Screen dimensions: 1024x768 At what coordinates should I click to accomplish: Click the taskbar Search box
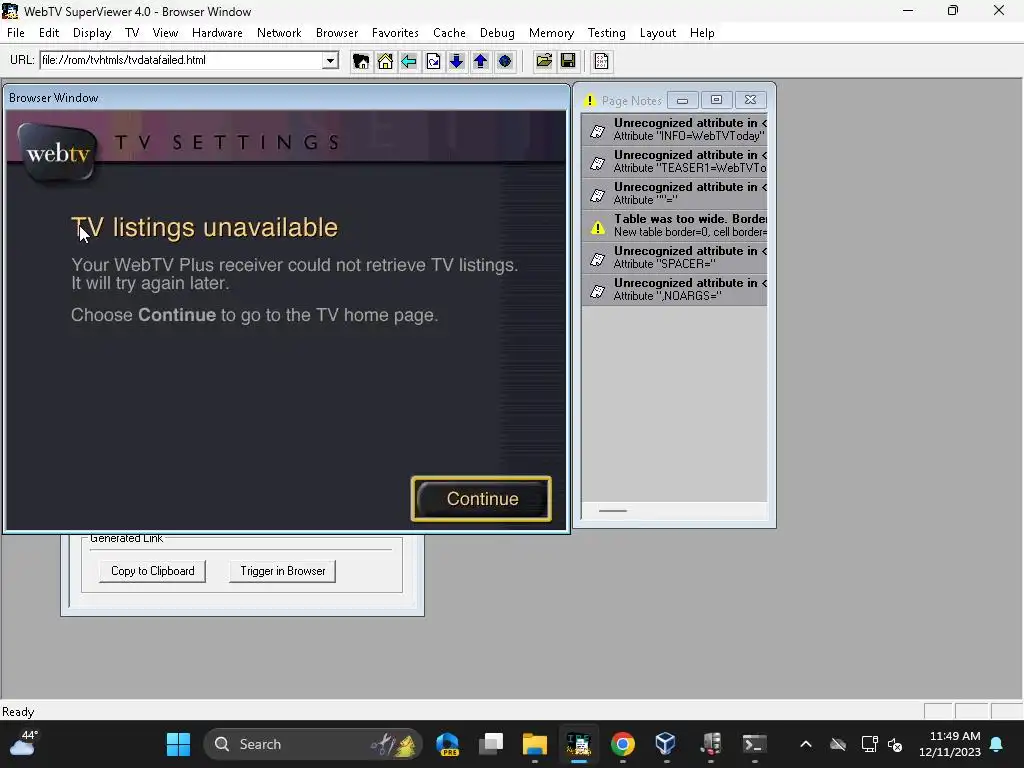click(312, 744)
